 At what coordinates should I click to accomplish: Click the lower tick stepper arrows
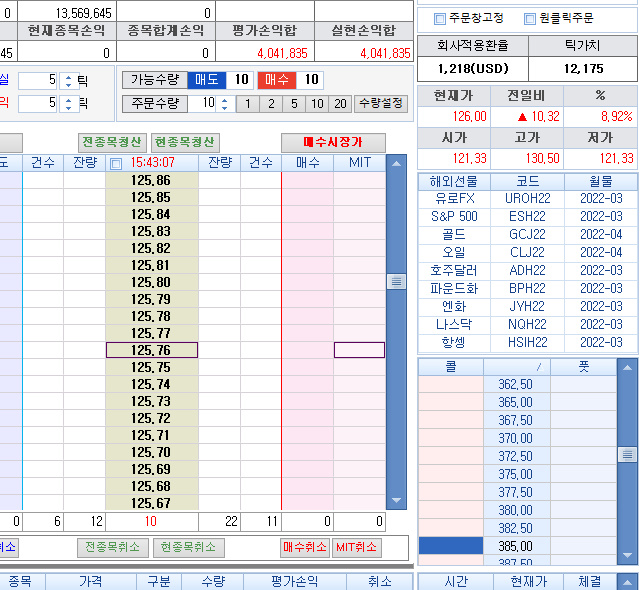click(x=68, y=103)
